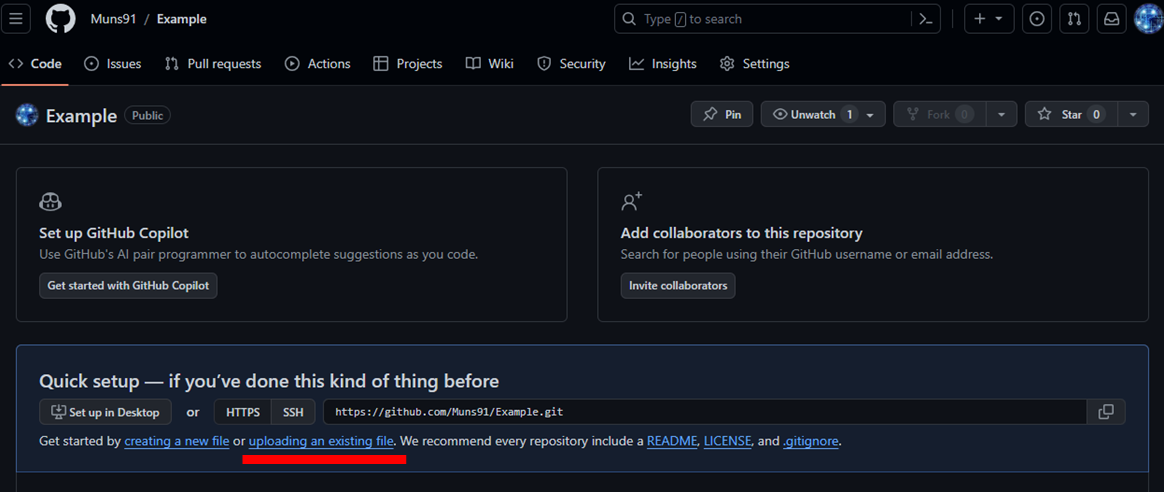The image size is (1164, 492).
Task: Open the Issues tab
Action: (113, 64)
